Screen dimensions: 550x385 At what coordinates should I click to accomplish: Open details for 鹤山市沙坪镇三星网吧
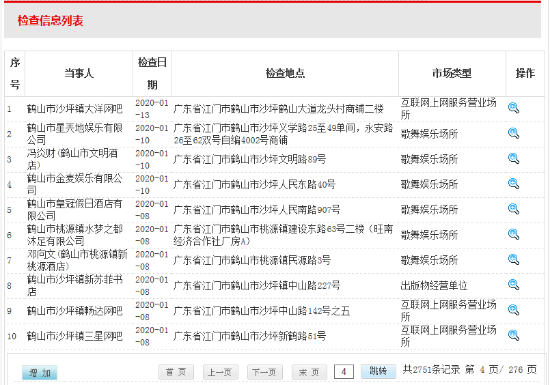pyautogui.click(x=513, y=335)
